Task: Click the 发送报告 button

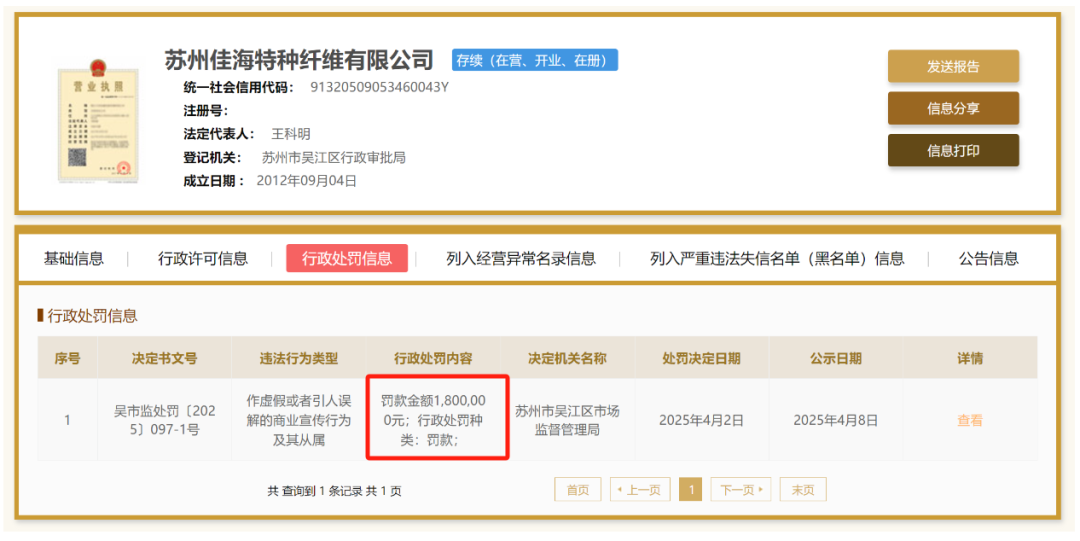Action: pyautogui.click(x=952, y=67)
